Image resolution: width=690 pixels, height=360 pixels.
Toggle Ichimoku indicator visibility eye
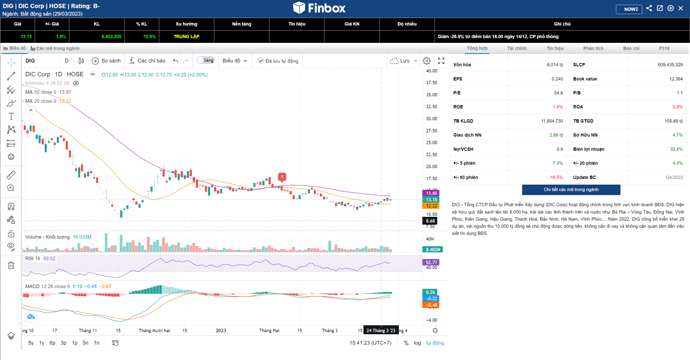click(x=76, y=83)
